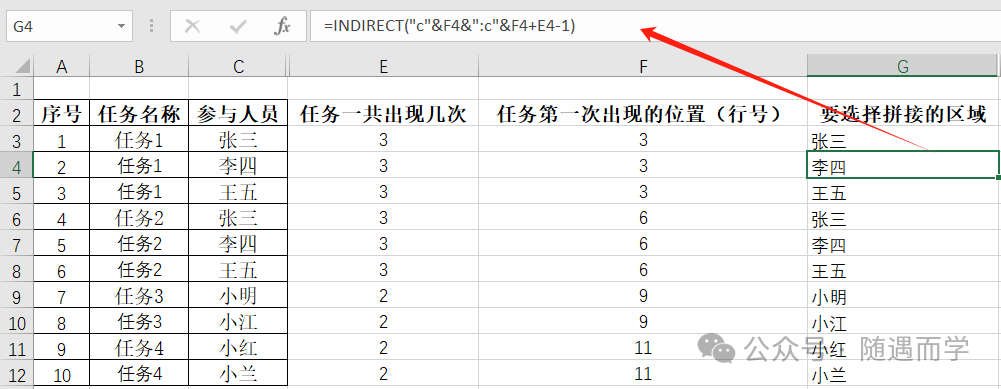Click cell F6 showing 6
The height and width of the screenshot is (389, 1001).
point(643,218)
